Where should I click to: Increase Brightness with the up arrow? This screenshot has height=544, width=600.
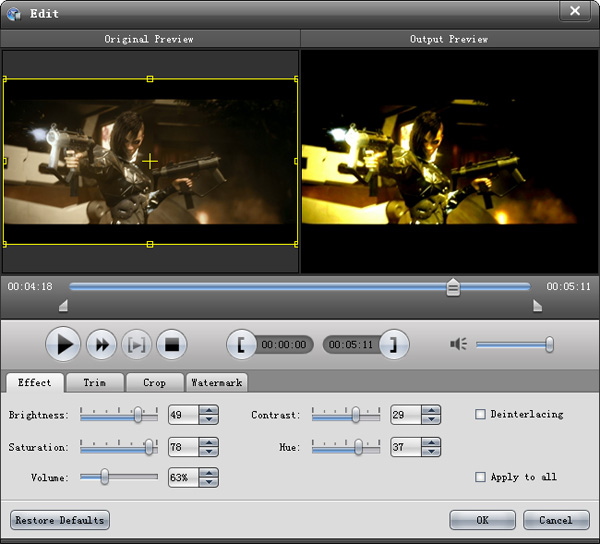[209, 410]
